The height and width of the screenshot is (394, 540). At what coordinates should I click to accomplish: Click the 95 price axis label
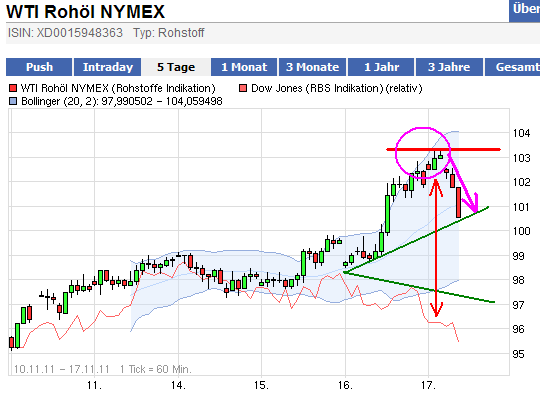point(518,354)
